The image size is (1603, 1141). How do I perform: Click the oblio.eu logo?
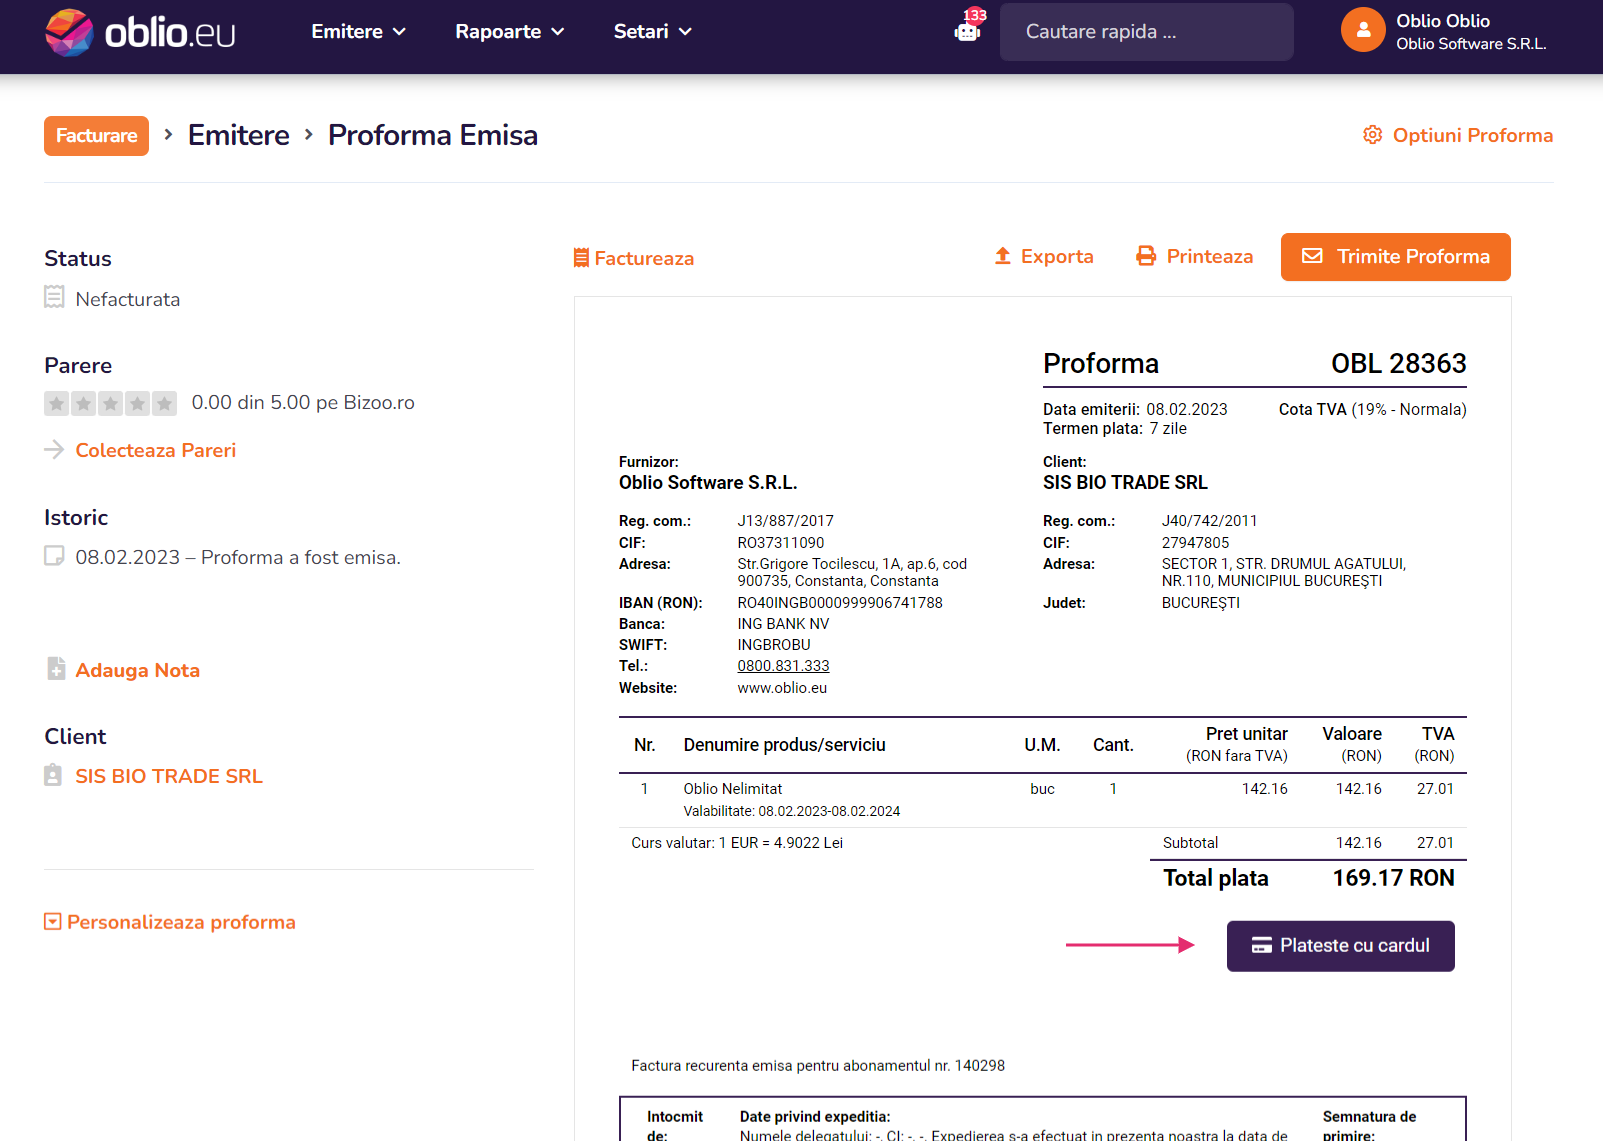click(x=140, y=32)
